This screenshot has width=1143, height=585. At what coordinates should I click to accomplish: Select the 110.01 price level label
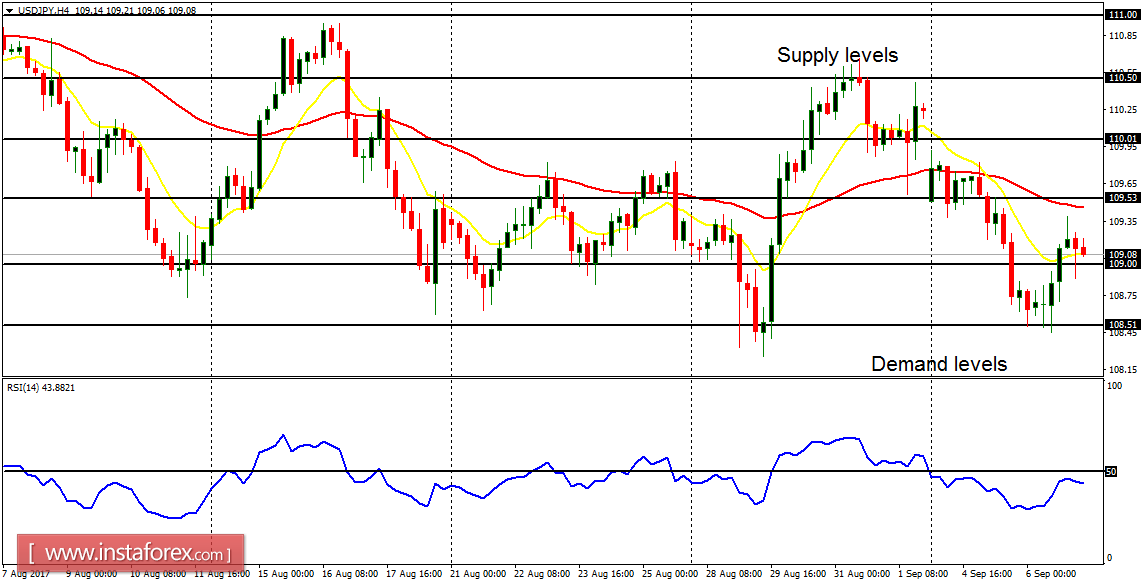(1121, 138)
